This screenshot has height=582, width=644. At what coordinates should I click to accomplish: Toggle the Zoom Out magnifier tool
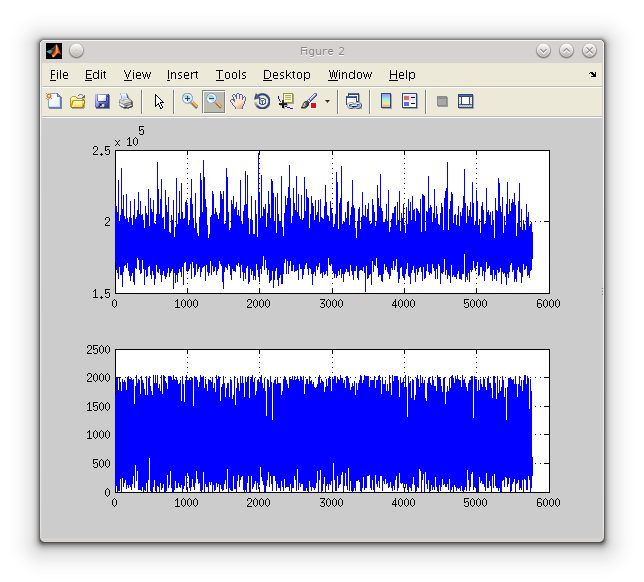click(214, 101)
